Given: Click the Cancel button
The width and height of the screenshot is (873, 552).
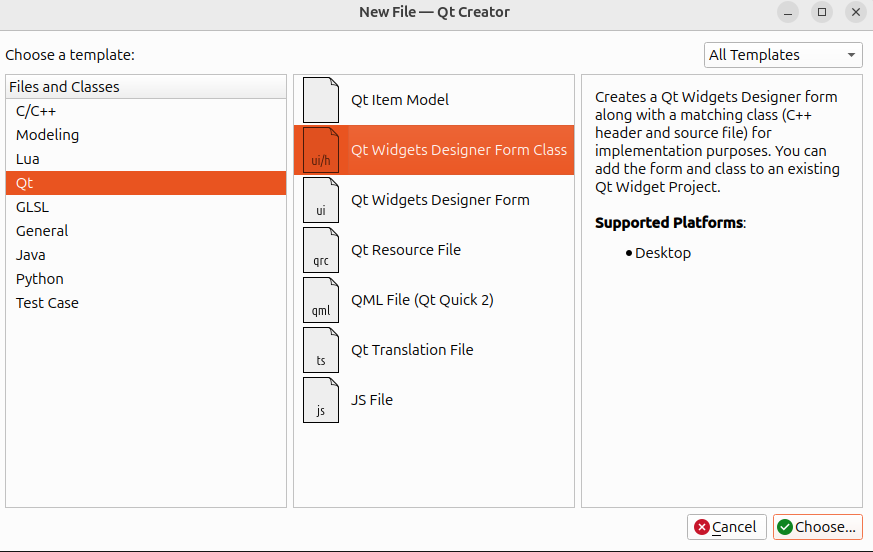Looking at the screenshot, I should (x=727, y=527).
